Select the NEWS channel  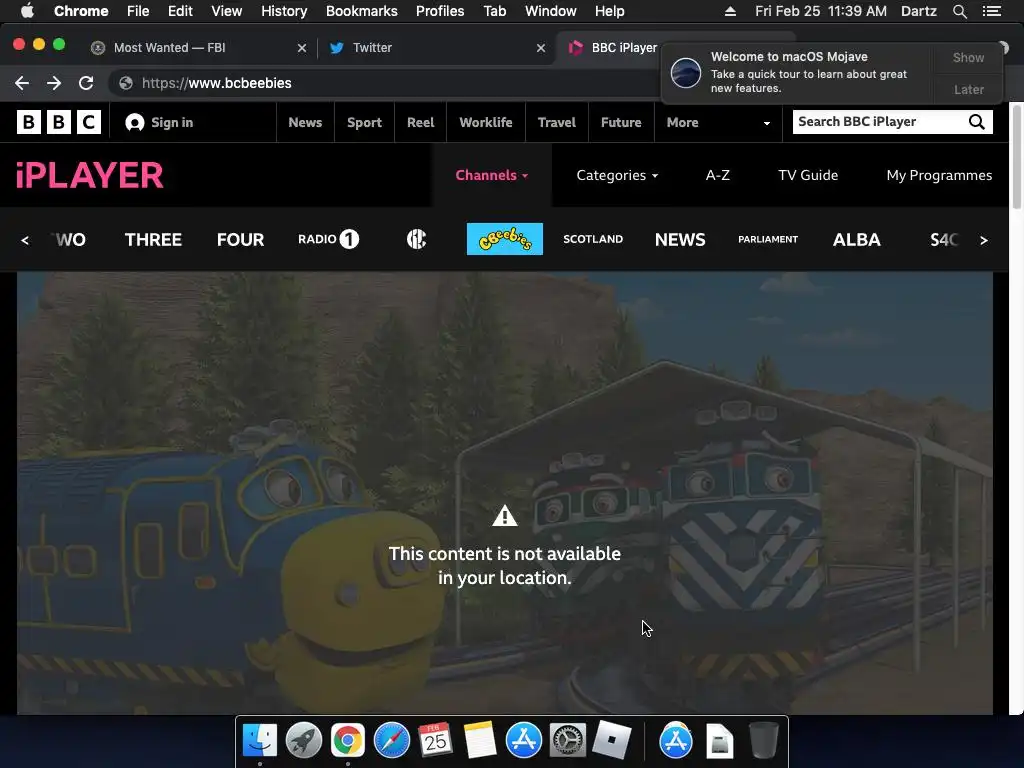coord(680,240)
